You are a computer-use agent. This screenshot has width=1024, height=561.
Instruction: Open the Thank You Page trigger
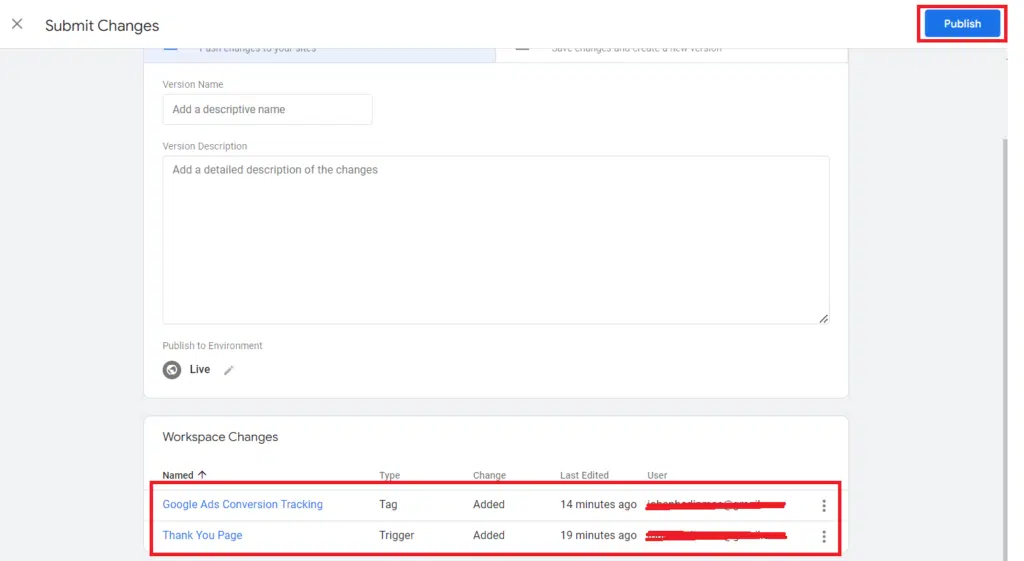tap(202, 536)
